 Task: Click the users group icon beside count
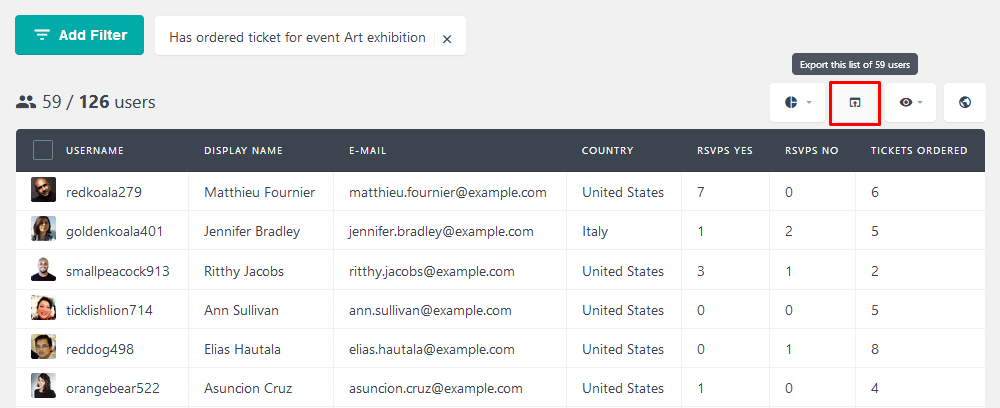26,101
